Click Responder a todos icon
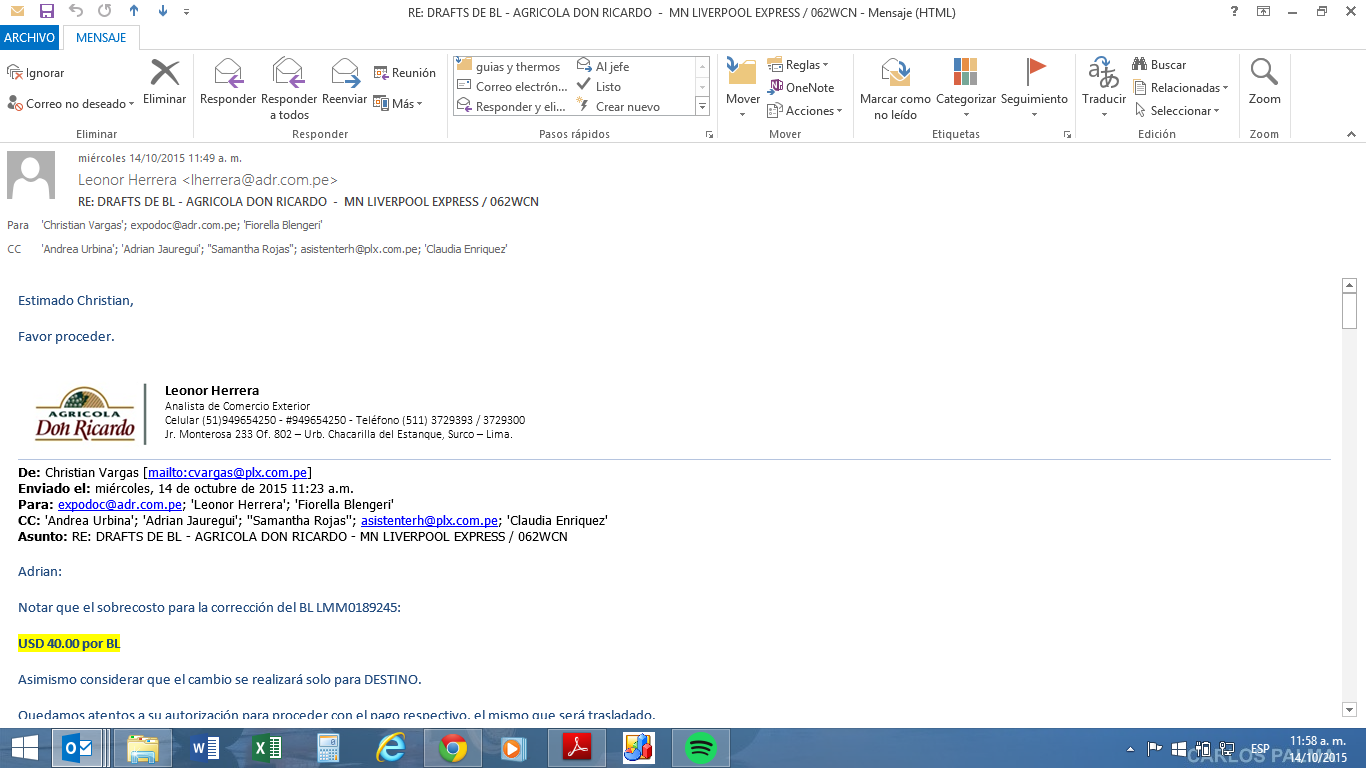 (288, 75)
